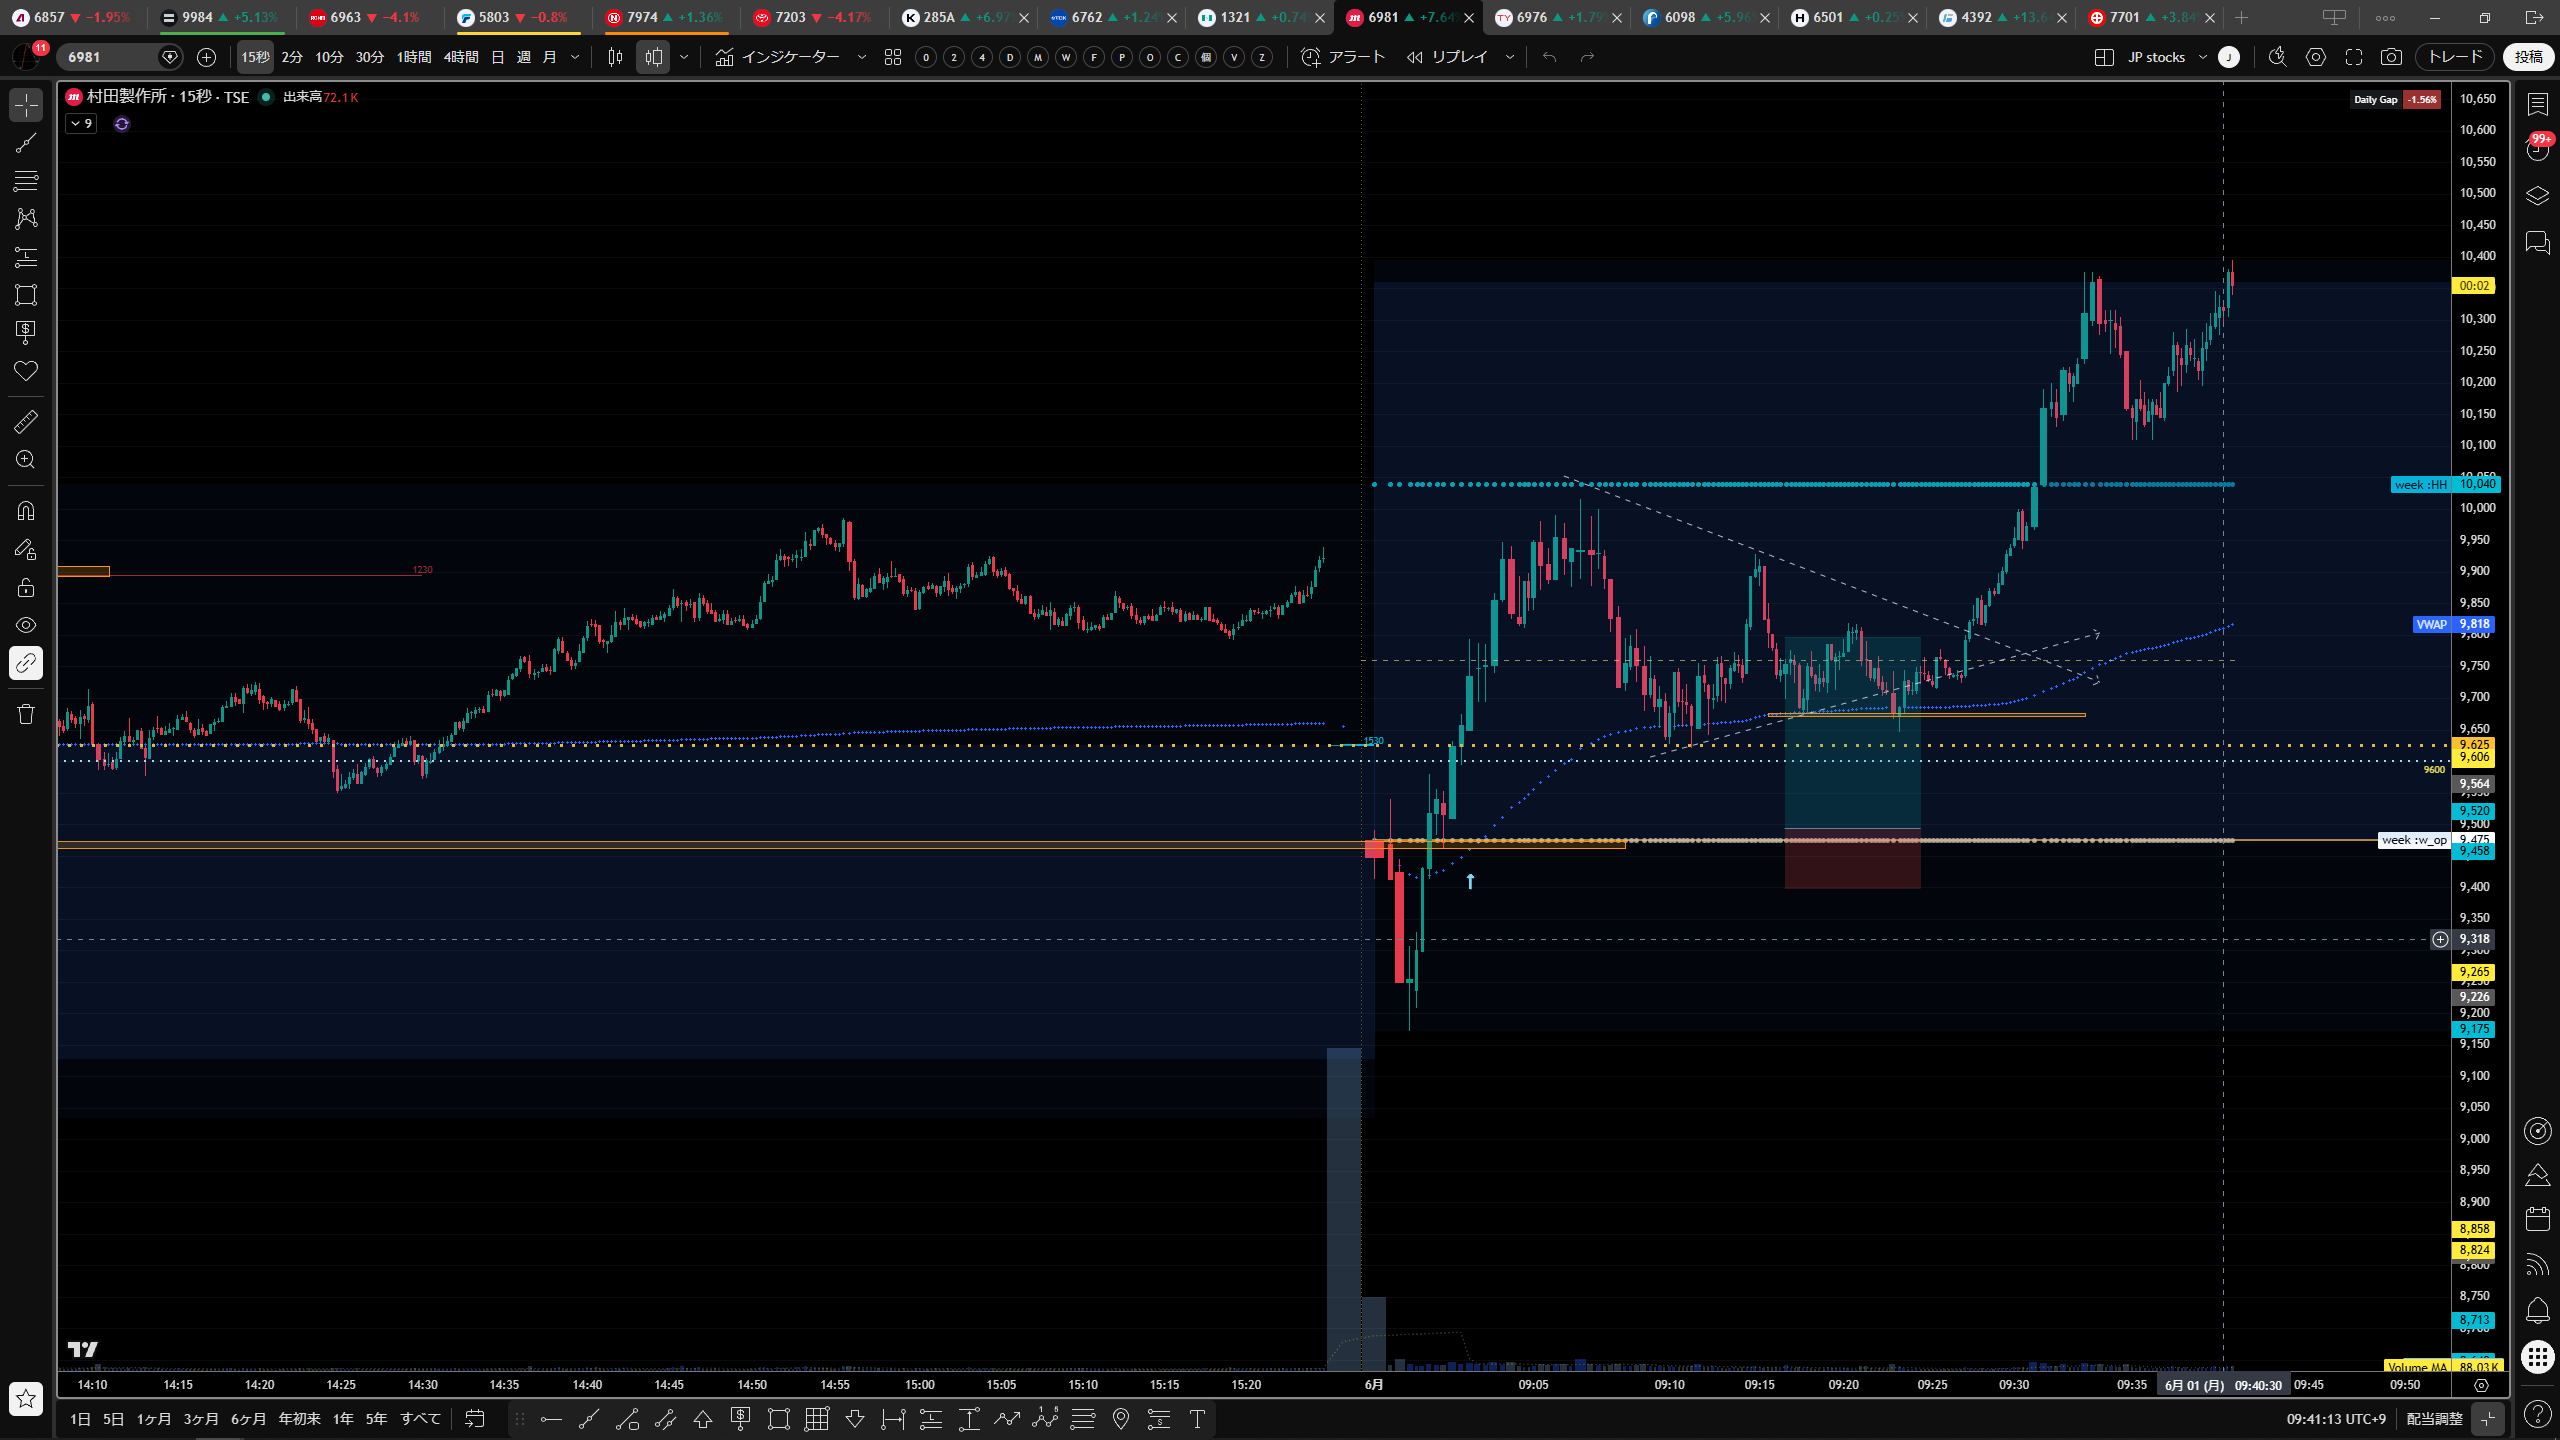The height and width of the screenshot is (1440, 2560).
Task: Click the candlestick chart type icon
Action: click(616, 57)
